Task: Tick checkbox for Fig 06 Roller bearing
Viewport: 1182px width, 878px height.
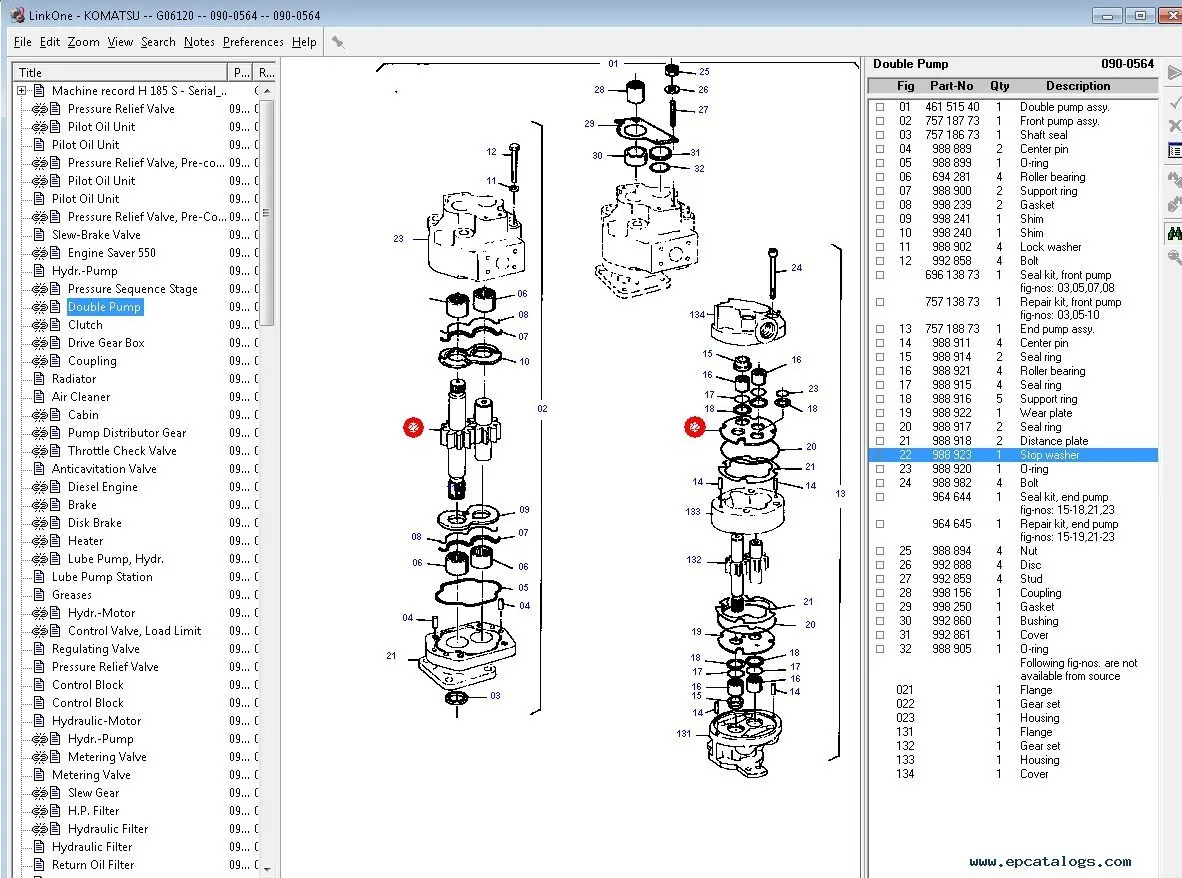Action: coord(880,177)
